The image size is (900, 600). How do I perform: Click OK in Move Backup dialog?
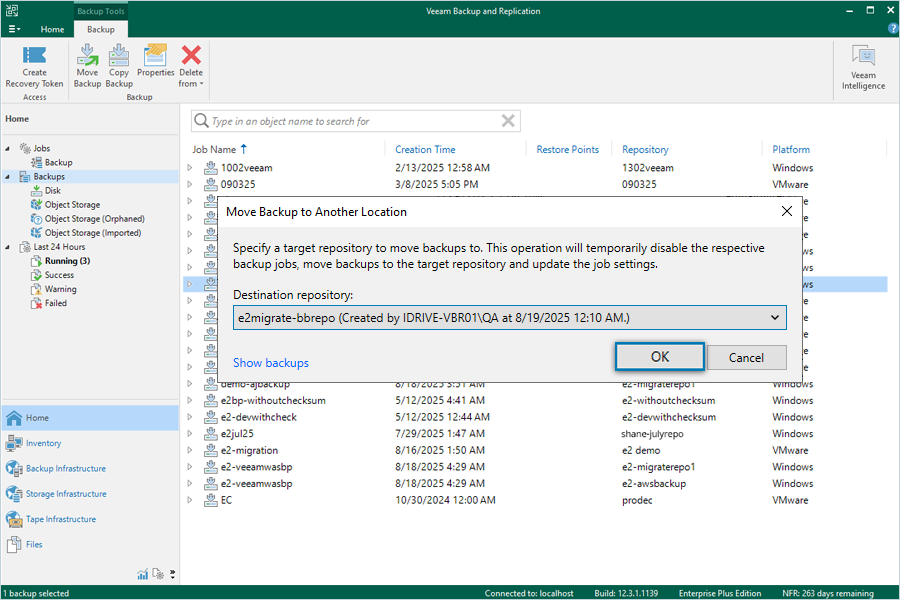[660, 357]
